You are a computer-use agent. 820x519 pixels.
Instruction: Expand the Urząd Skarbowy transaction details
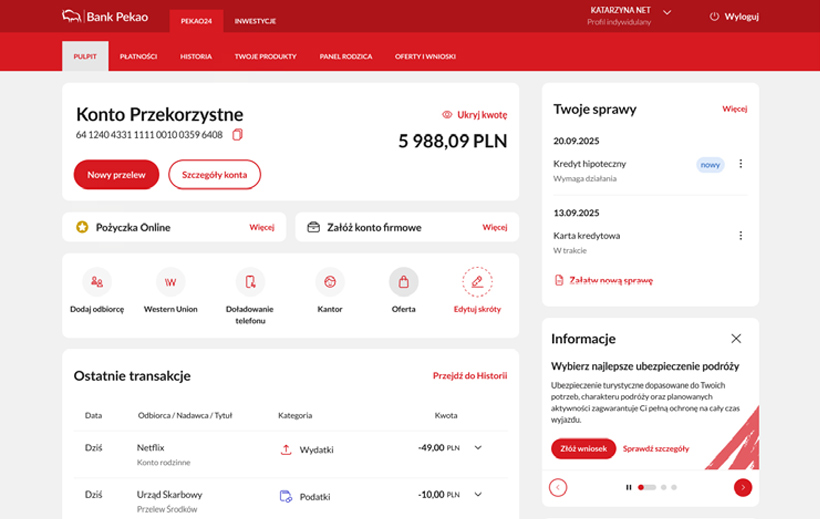pos(478,494)
